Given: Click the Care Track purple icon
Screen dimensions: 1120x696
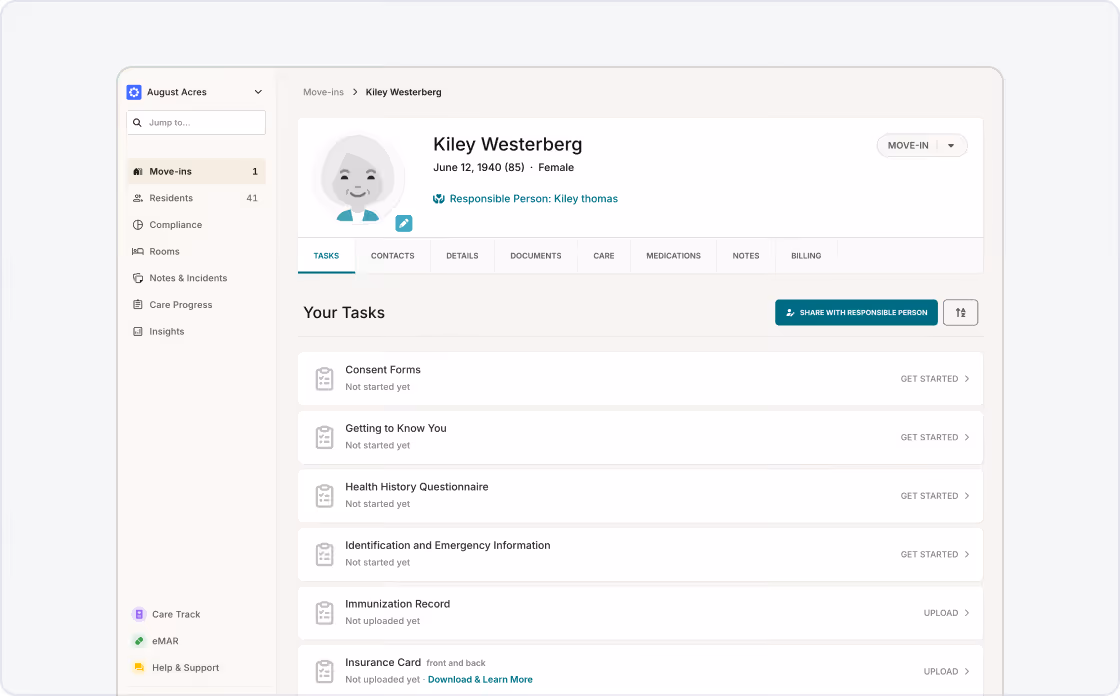Looking at the screenshot, I should pos(139,615).
